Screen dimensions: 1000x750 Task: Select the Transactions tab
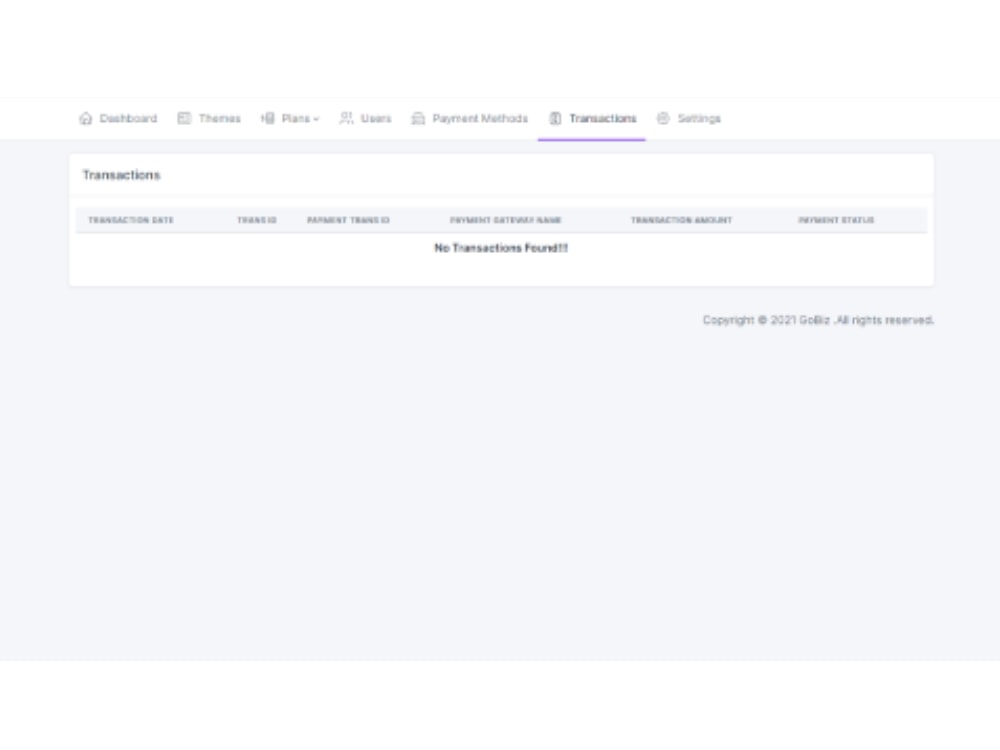pos(592,119)
